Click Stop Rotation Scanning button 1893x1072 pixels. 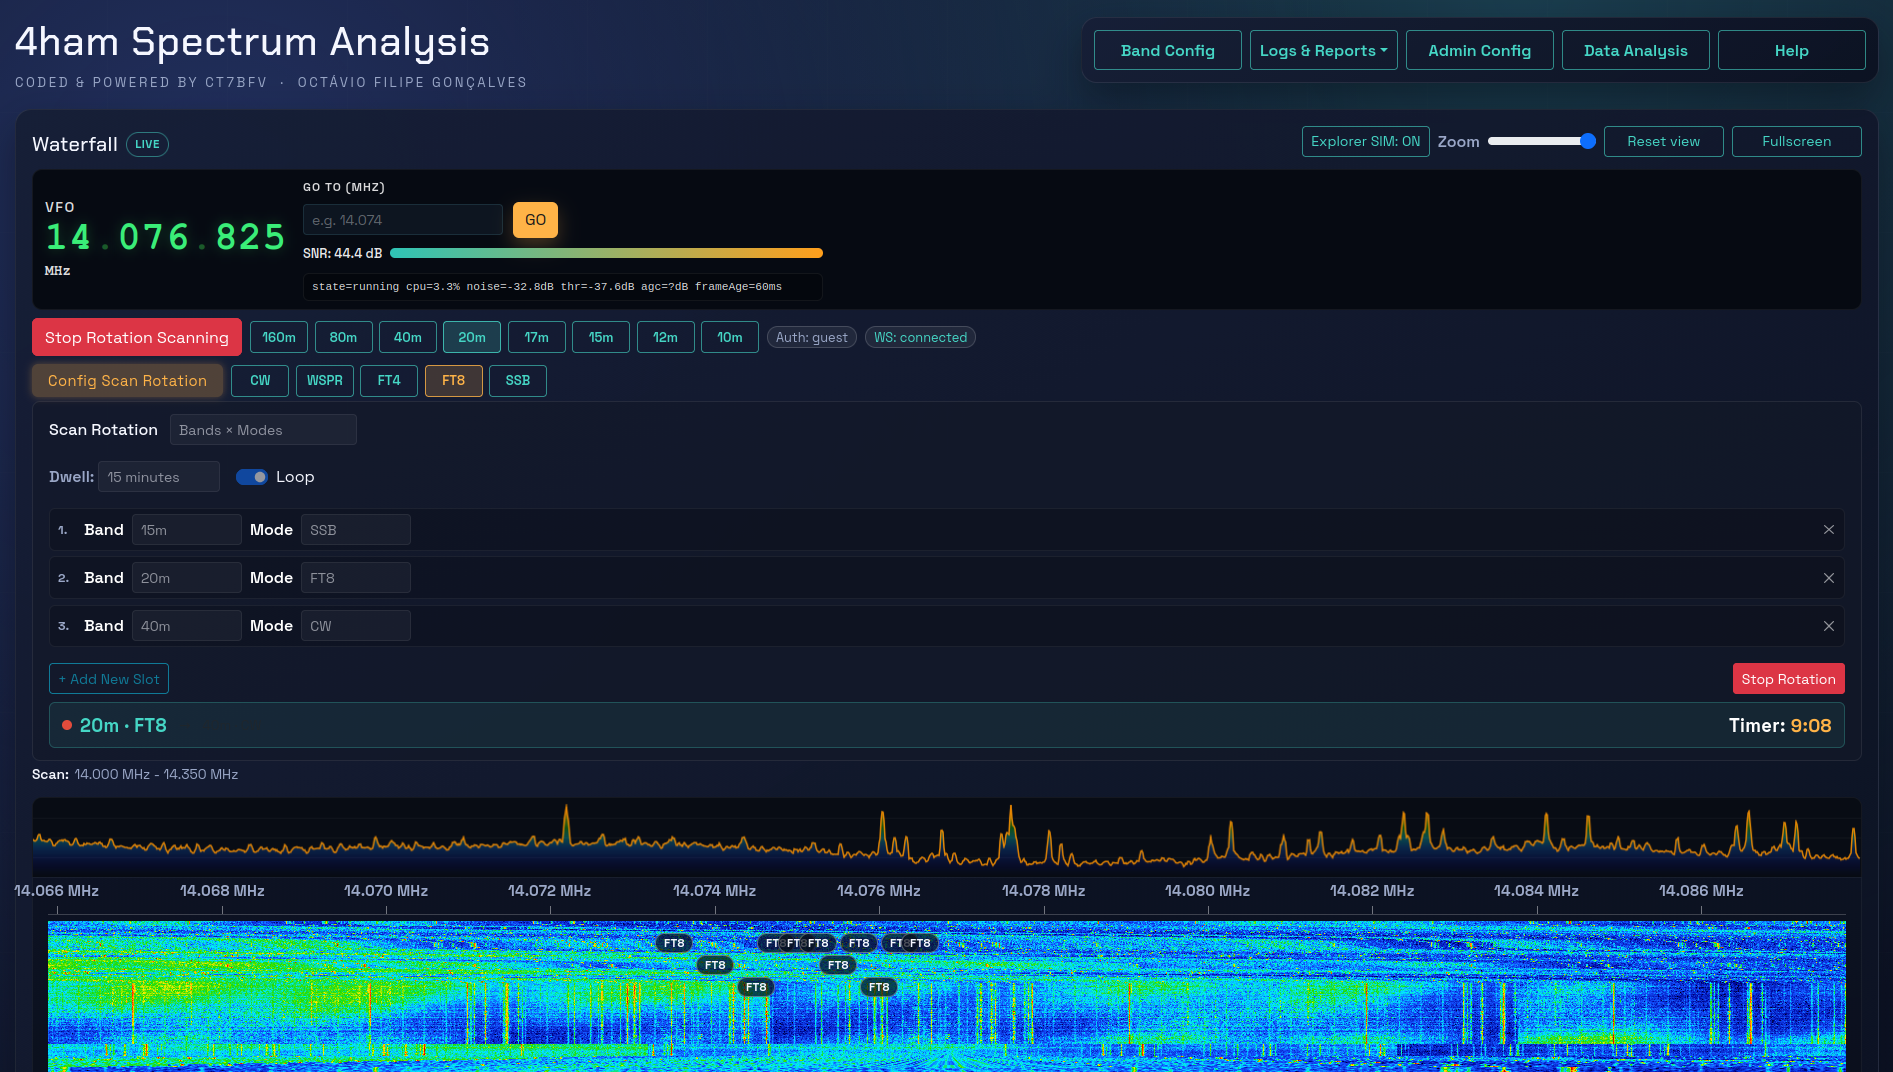[137, 337]
